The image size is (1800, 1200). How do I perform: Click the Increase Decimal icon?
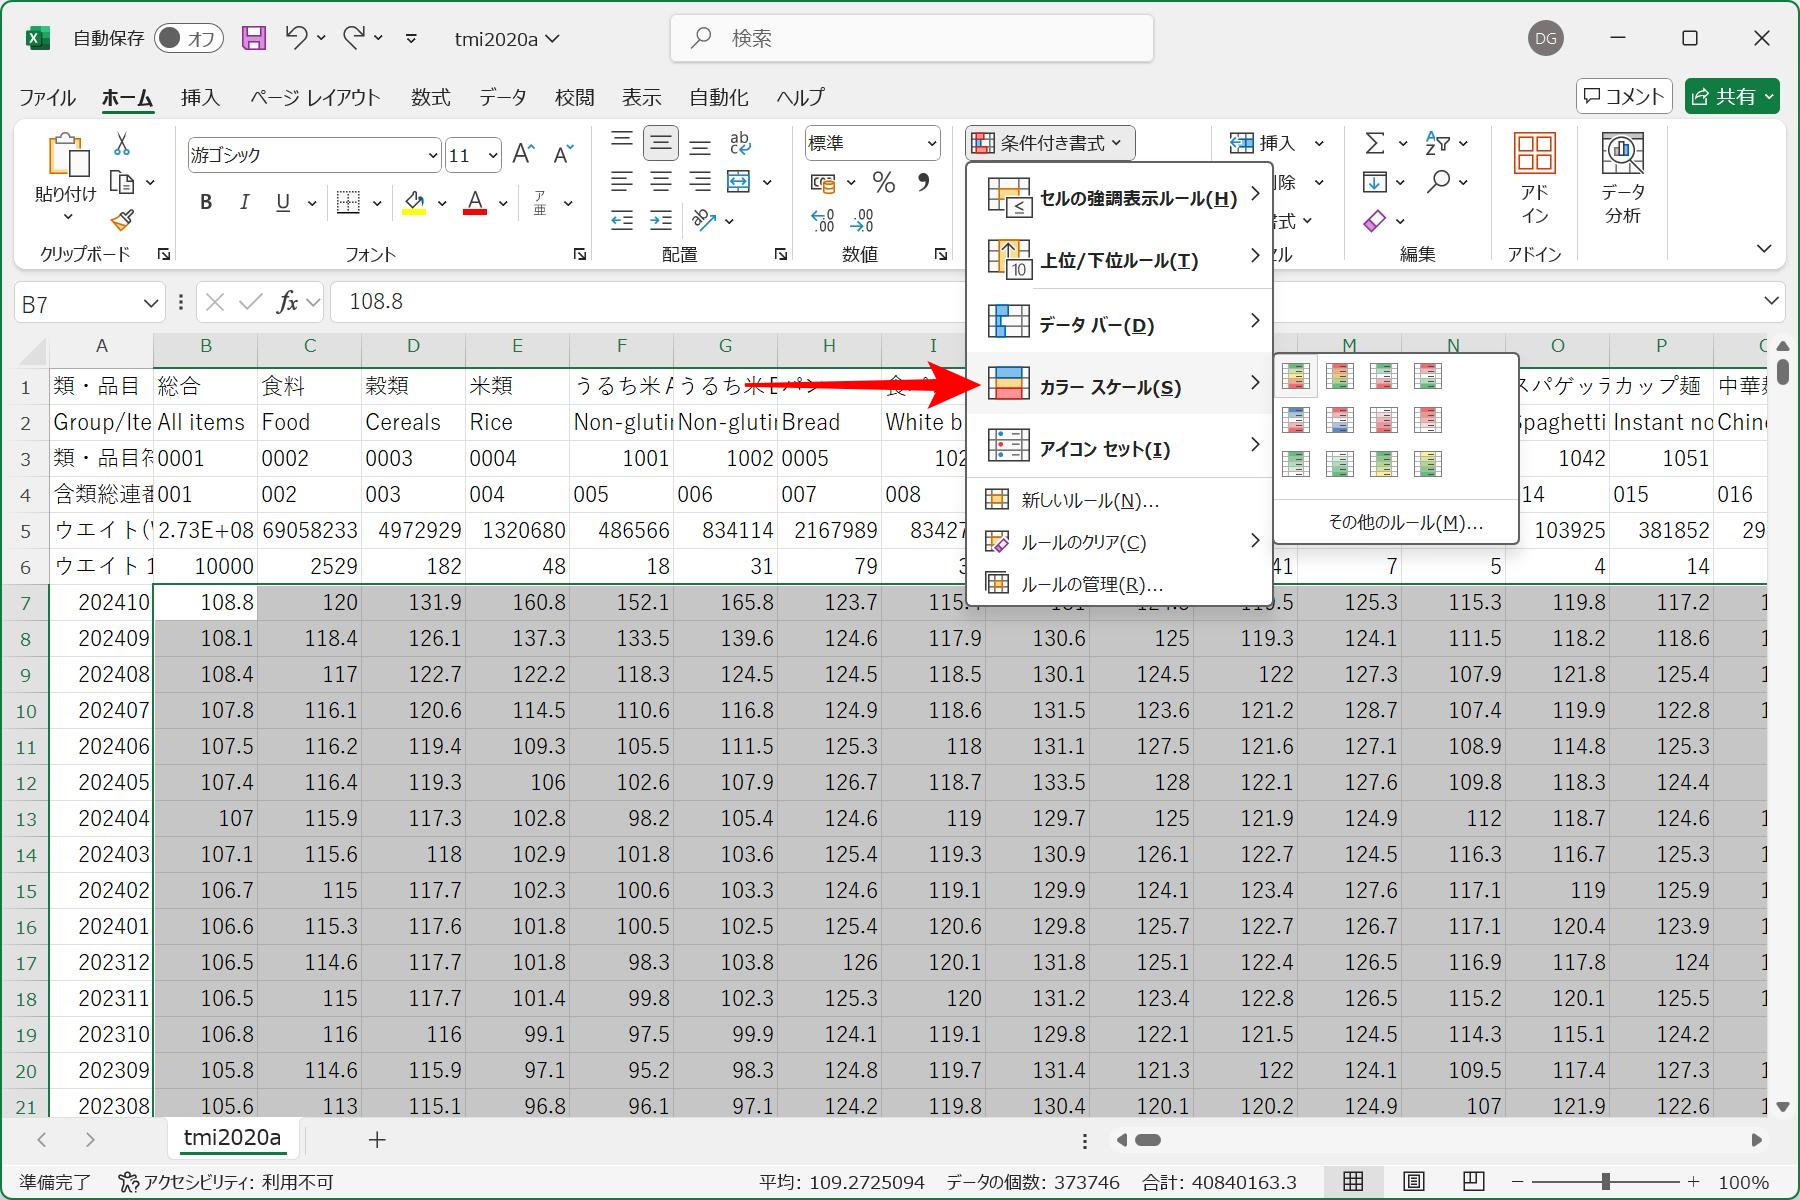pyautogui.click(x=822, y=220)
